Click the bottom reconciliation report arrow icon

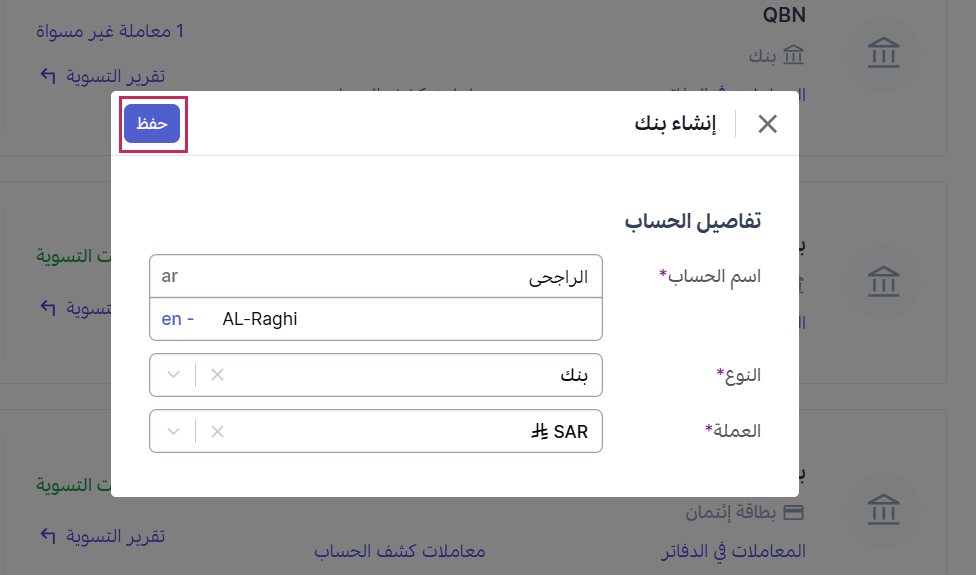(48, 536)
